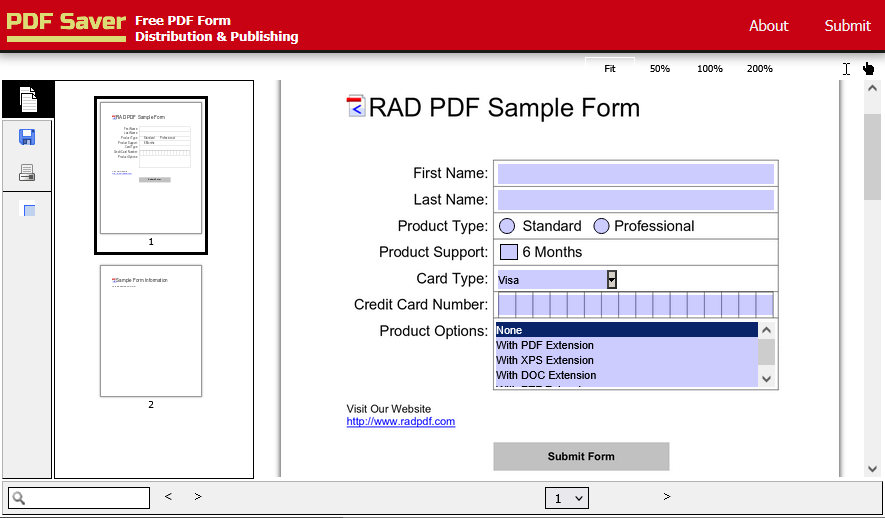The height and width of the screenshot is (518, 885).
Task: Click document scrollbar up arrow
Action: (x=872, y=88)
